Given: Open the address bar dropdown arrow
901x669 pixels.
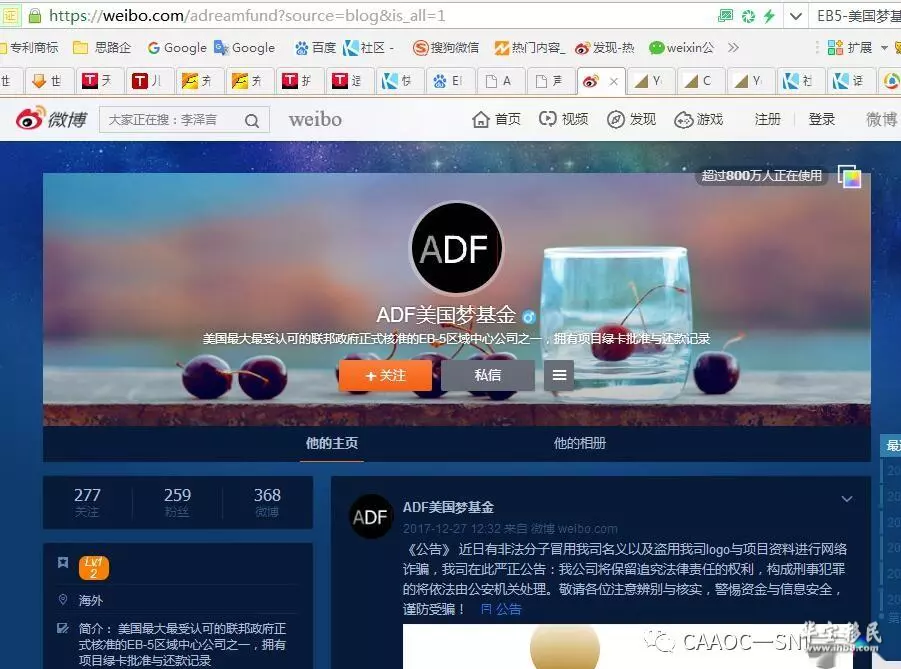Looking at the screenshot, I should click(796, 16).
